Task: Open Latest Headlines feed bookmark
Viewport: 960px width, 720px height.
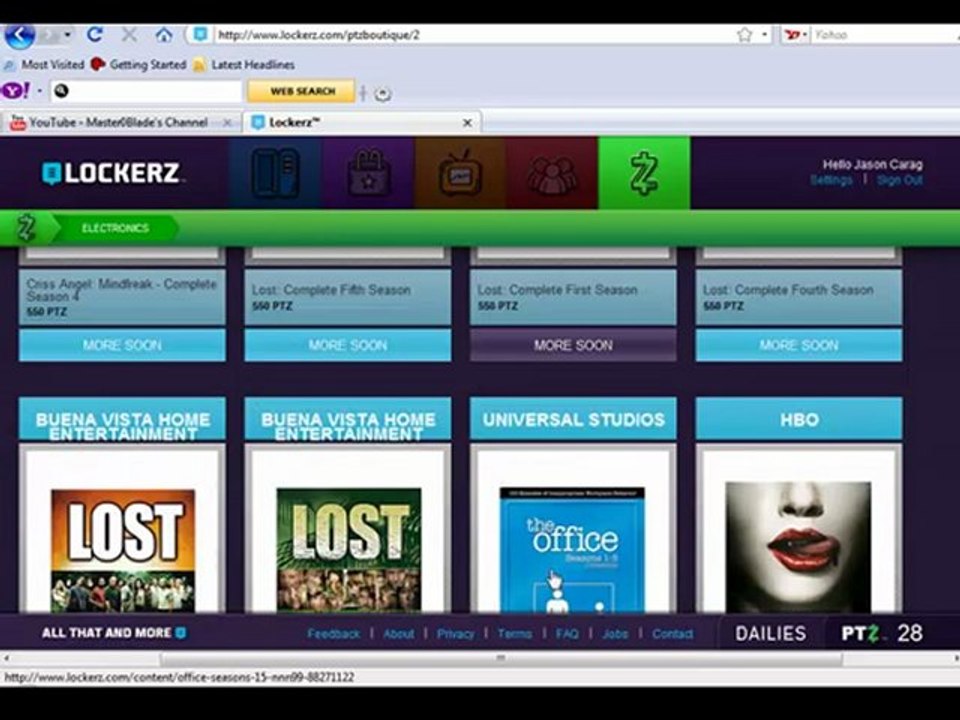Action: coord(244,64)
